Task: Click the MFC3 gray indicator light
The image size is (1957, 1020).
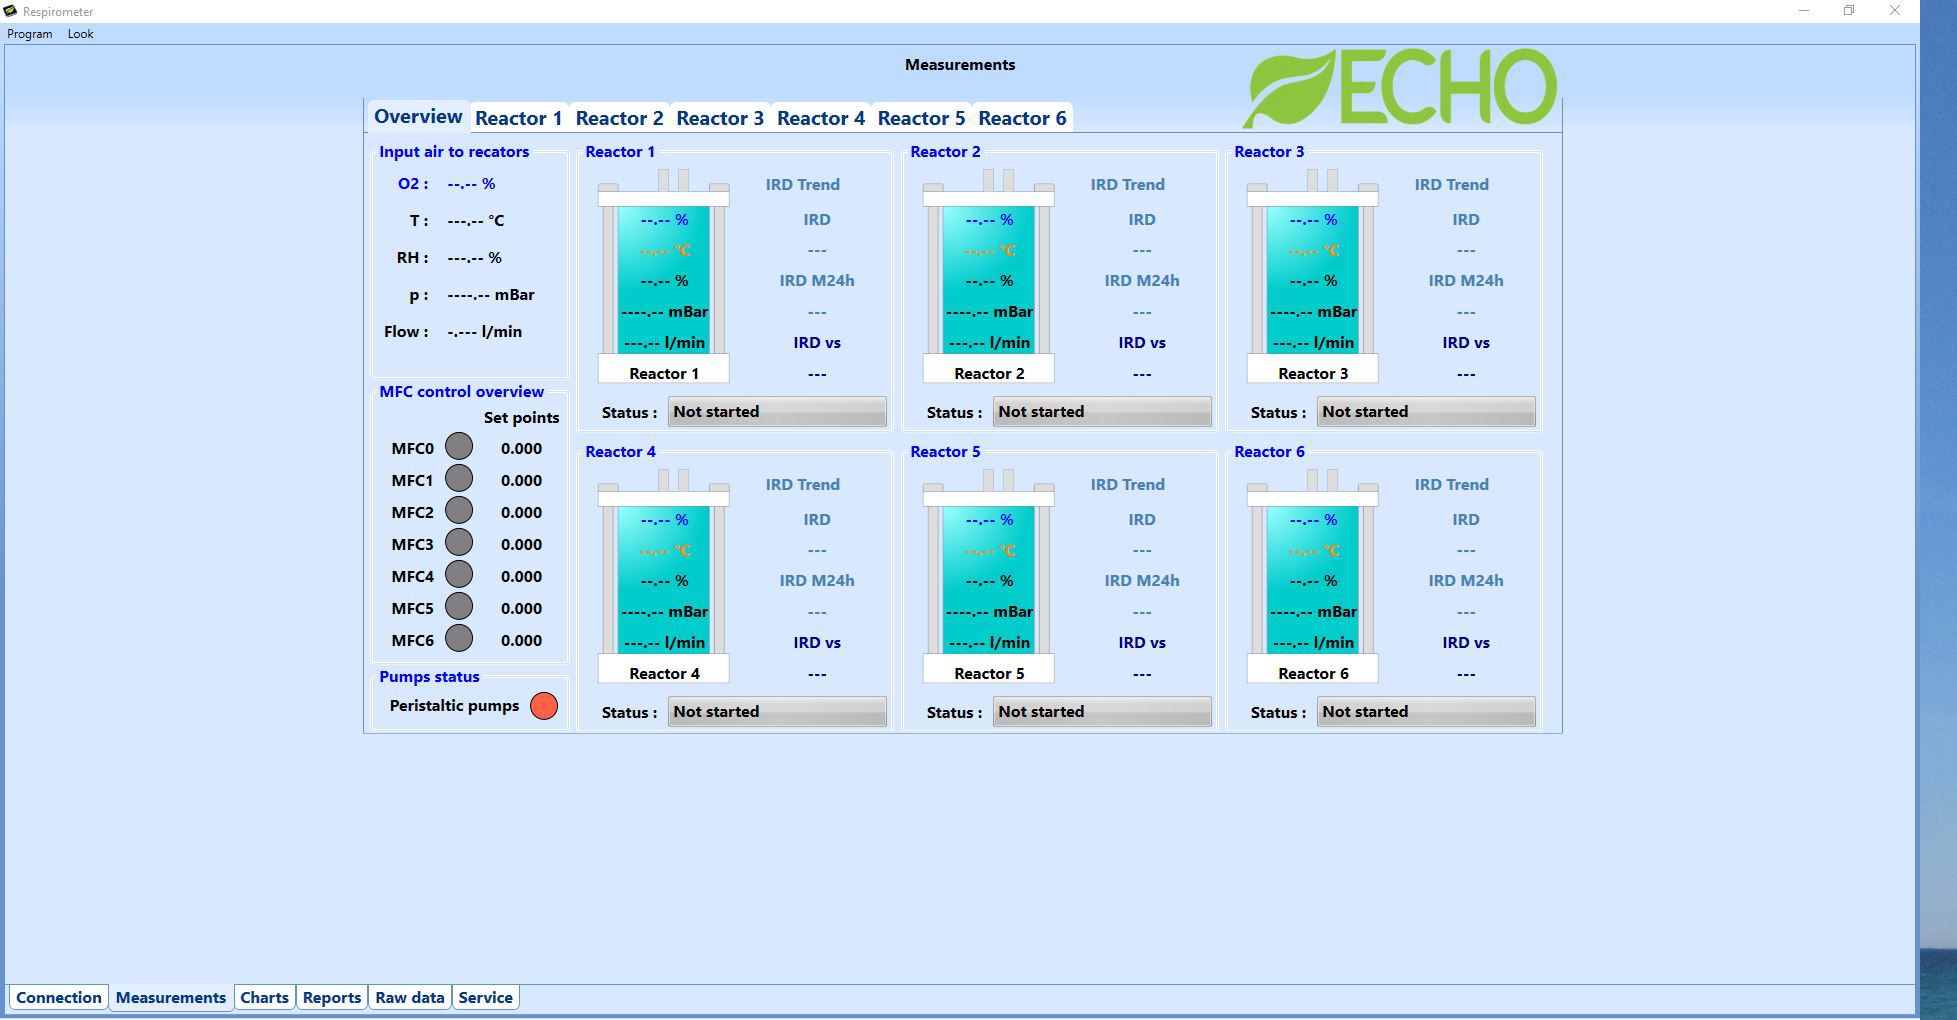Action: [459, 543]
